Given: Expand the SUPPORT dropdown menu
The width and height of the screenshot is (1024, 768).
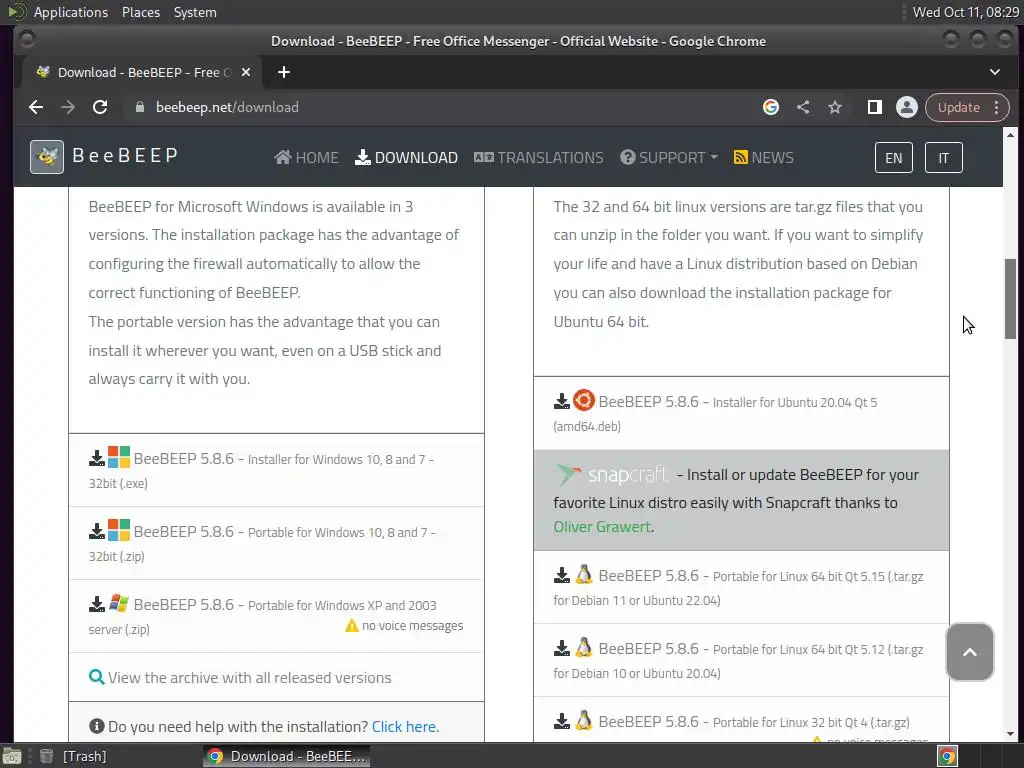Looking at the screenshot, I should point(669,157).
